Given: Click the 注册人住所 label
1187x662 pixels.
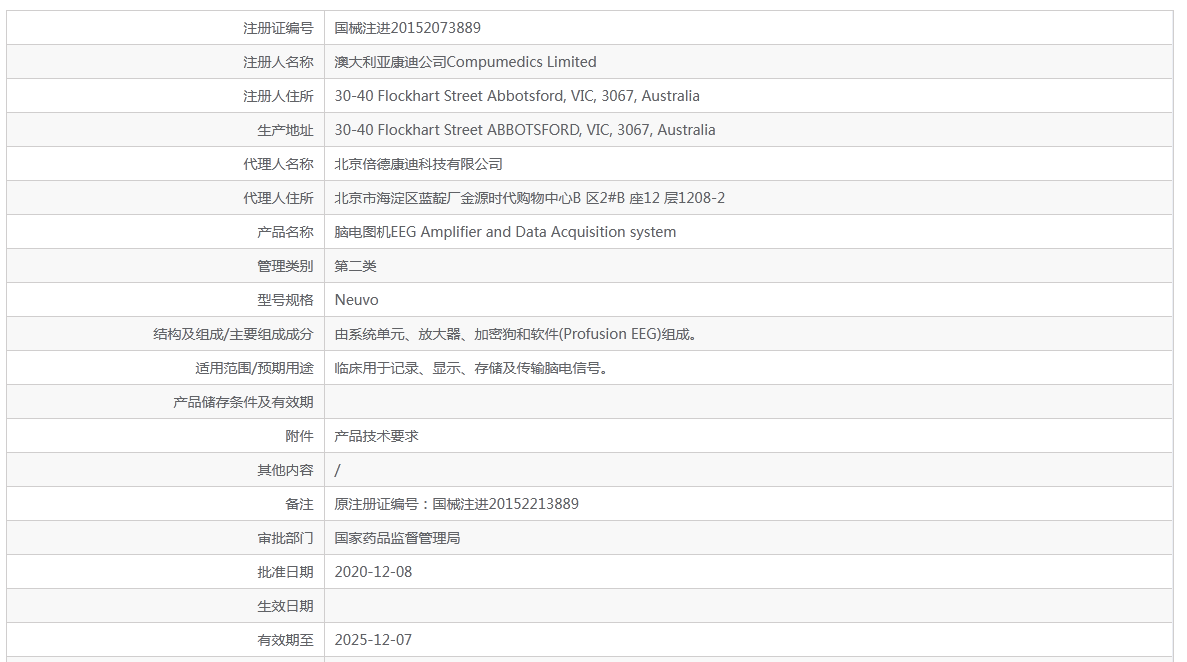Looking at the screenshot, I should (278, 96).
